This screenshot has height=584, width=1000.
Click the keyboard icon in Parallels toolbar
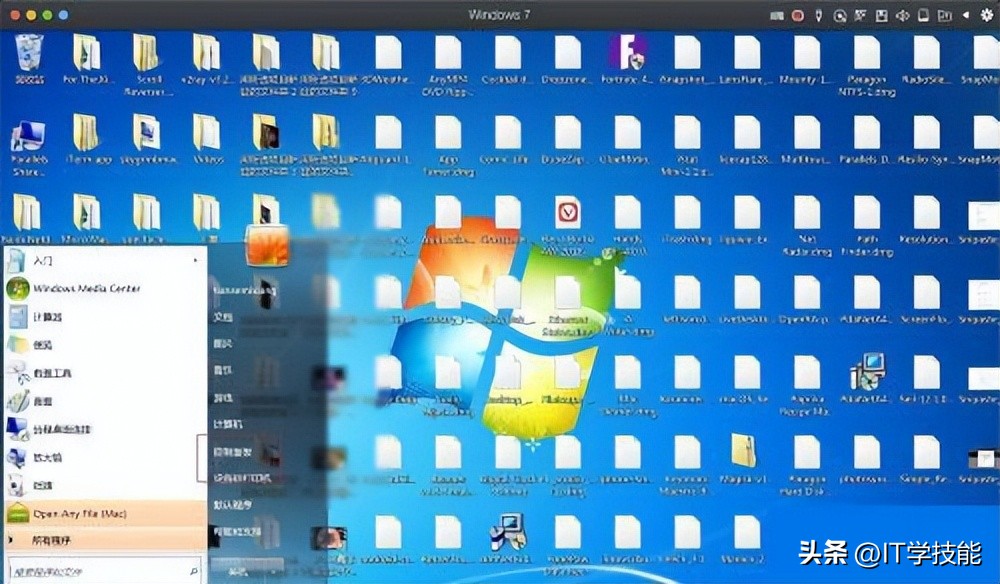click(779, 15)
